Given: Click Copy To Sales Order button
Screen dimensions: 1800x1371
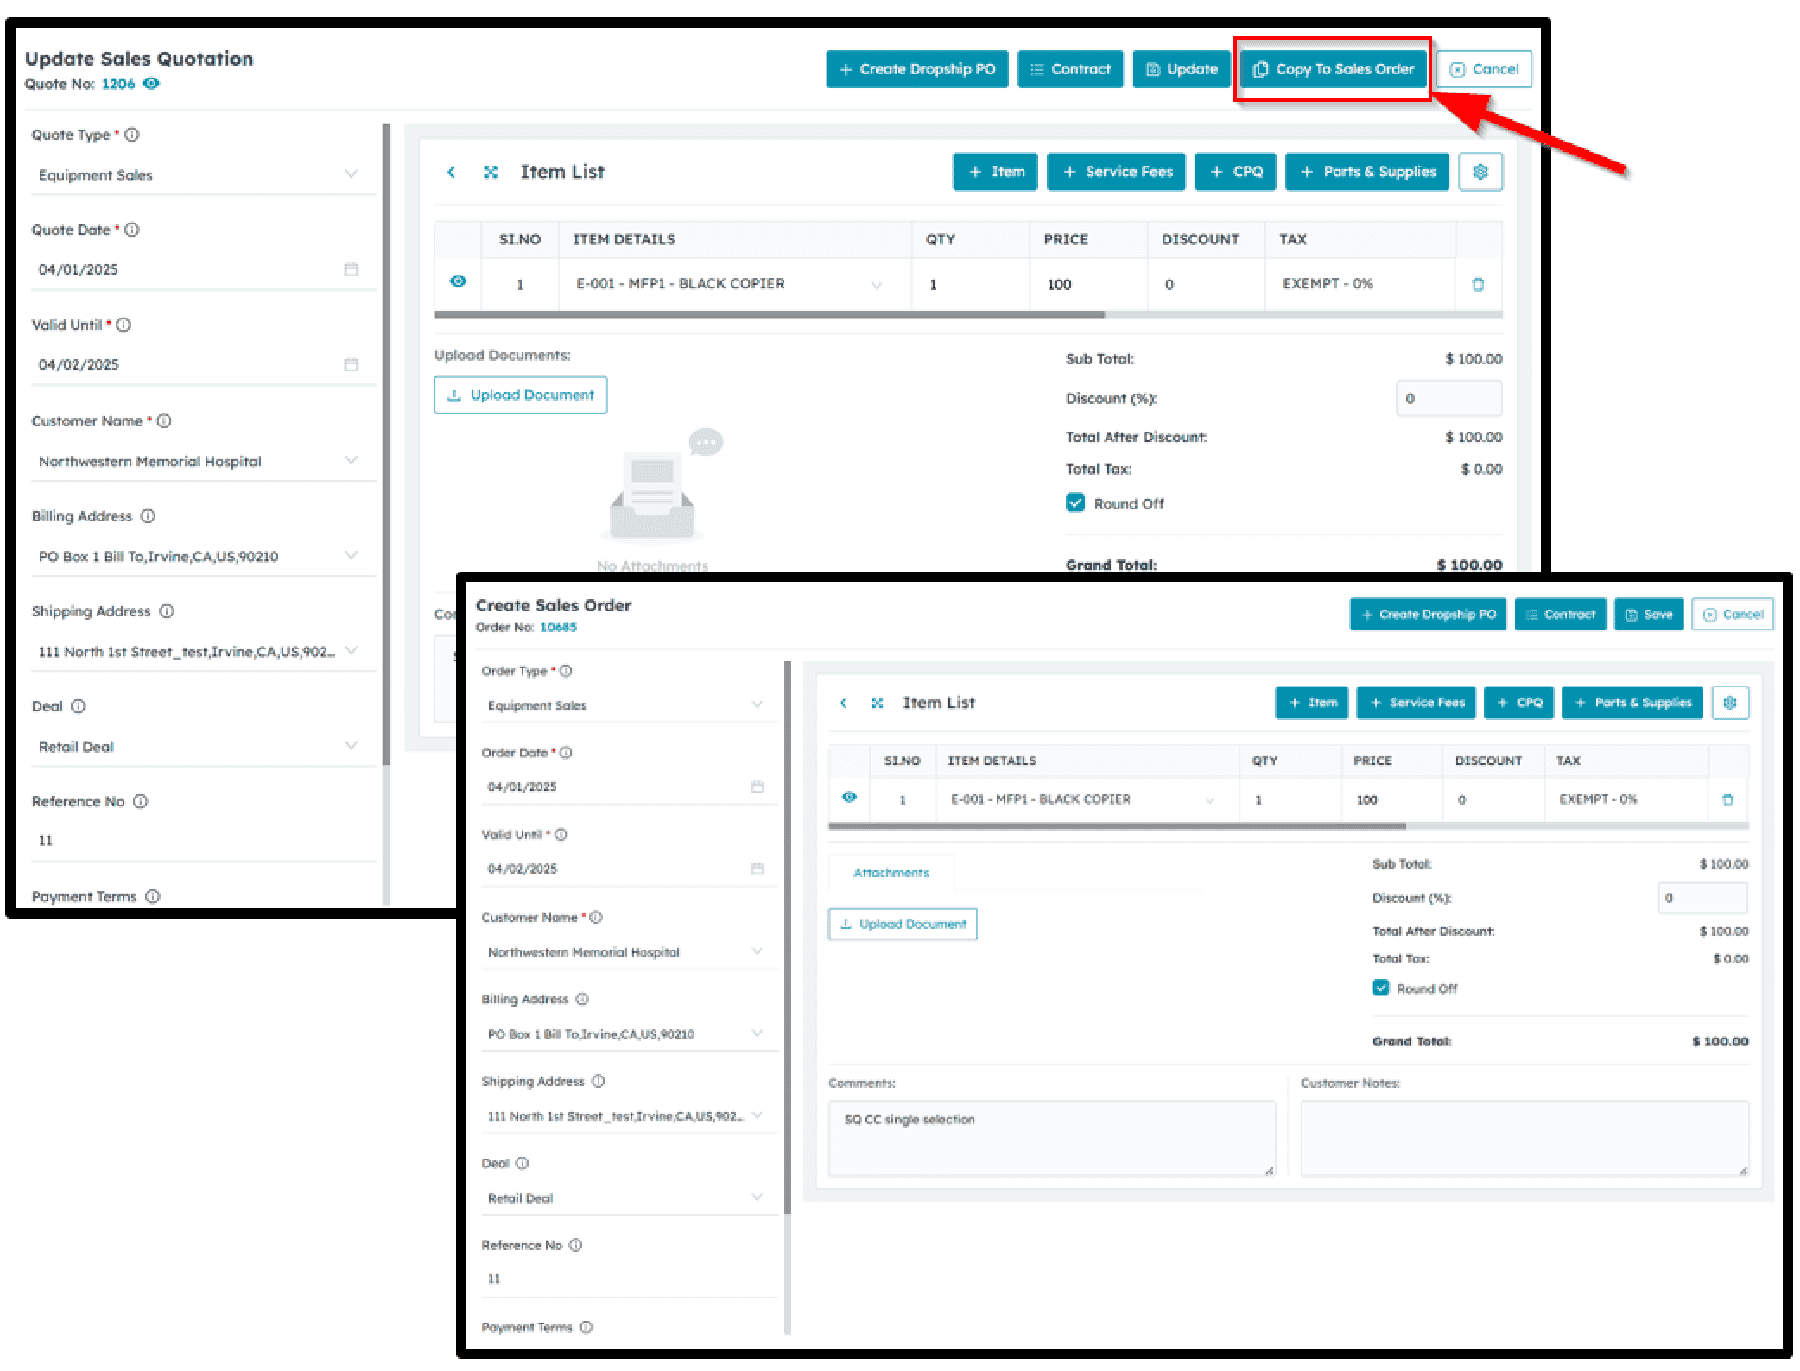Looking at the screenshot, I should coord(1333,69).
